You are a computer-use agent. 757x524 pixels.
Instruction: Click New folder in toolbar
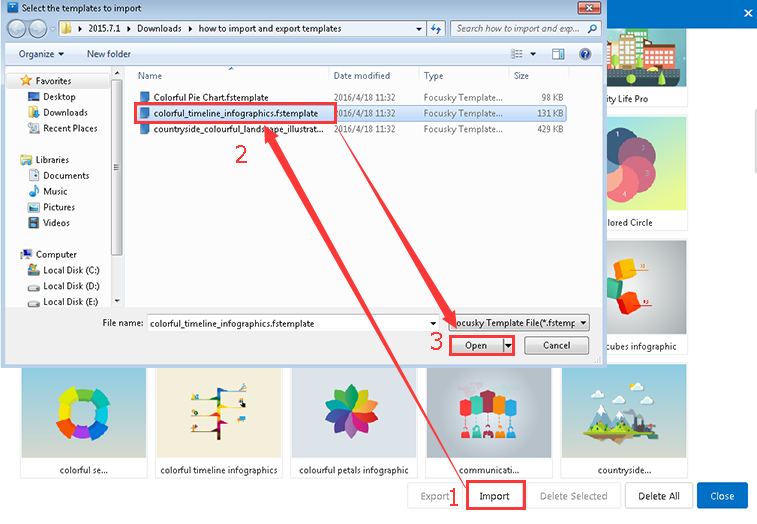(109, 54)
